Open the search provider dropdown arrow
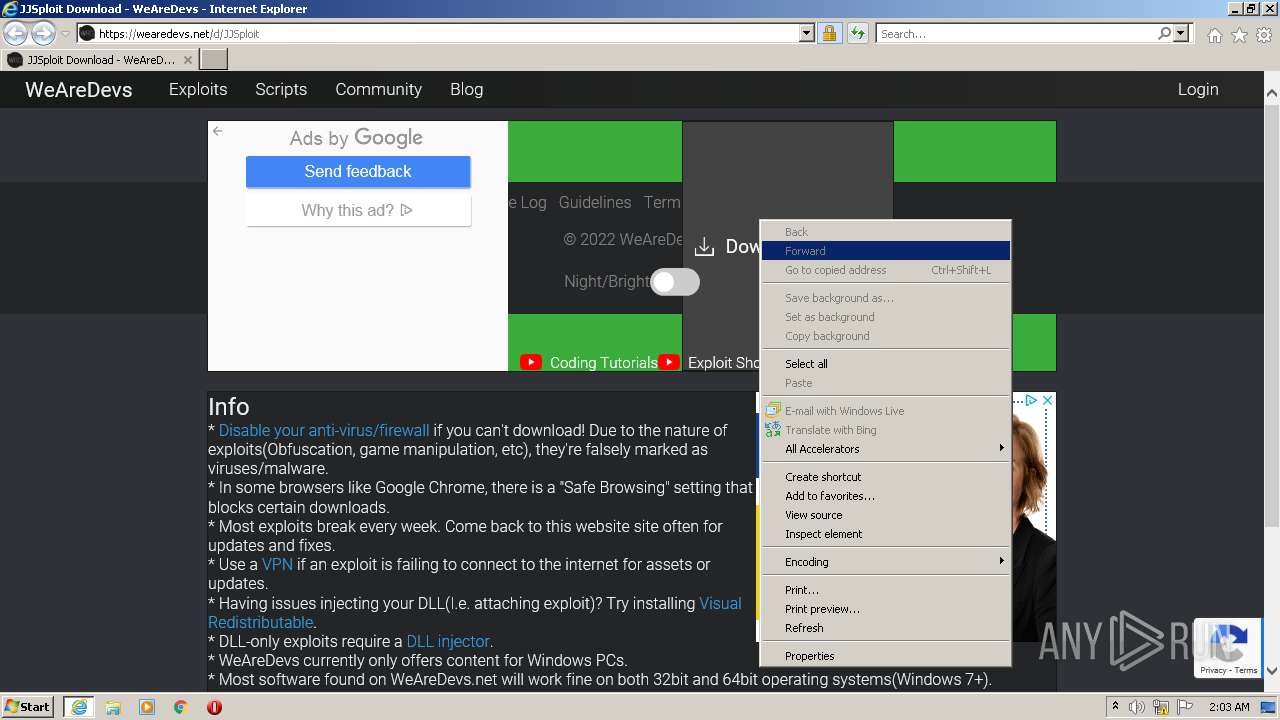This screenshot has width=1280, height=720. tap(1181, 33)
